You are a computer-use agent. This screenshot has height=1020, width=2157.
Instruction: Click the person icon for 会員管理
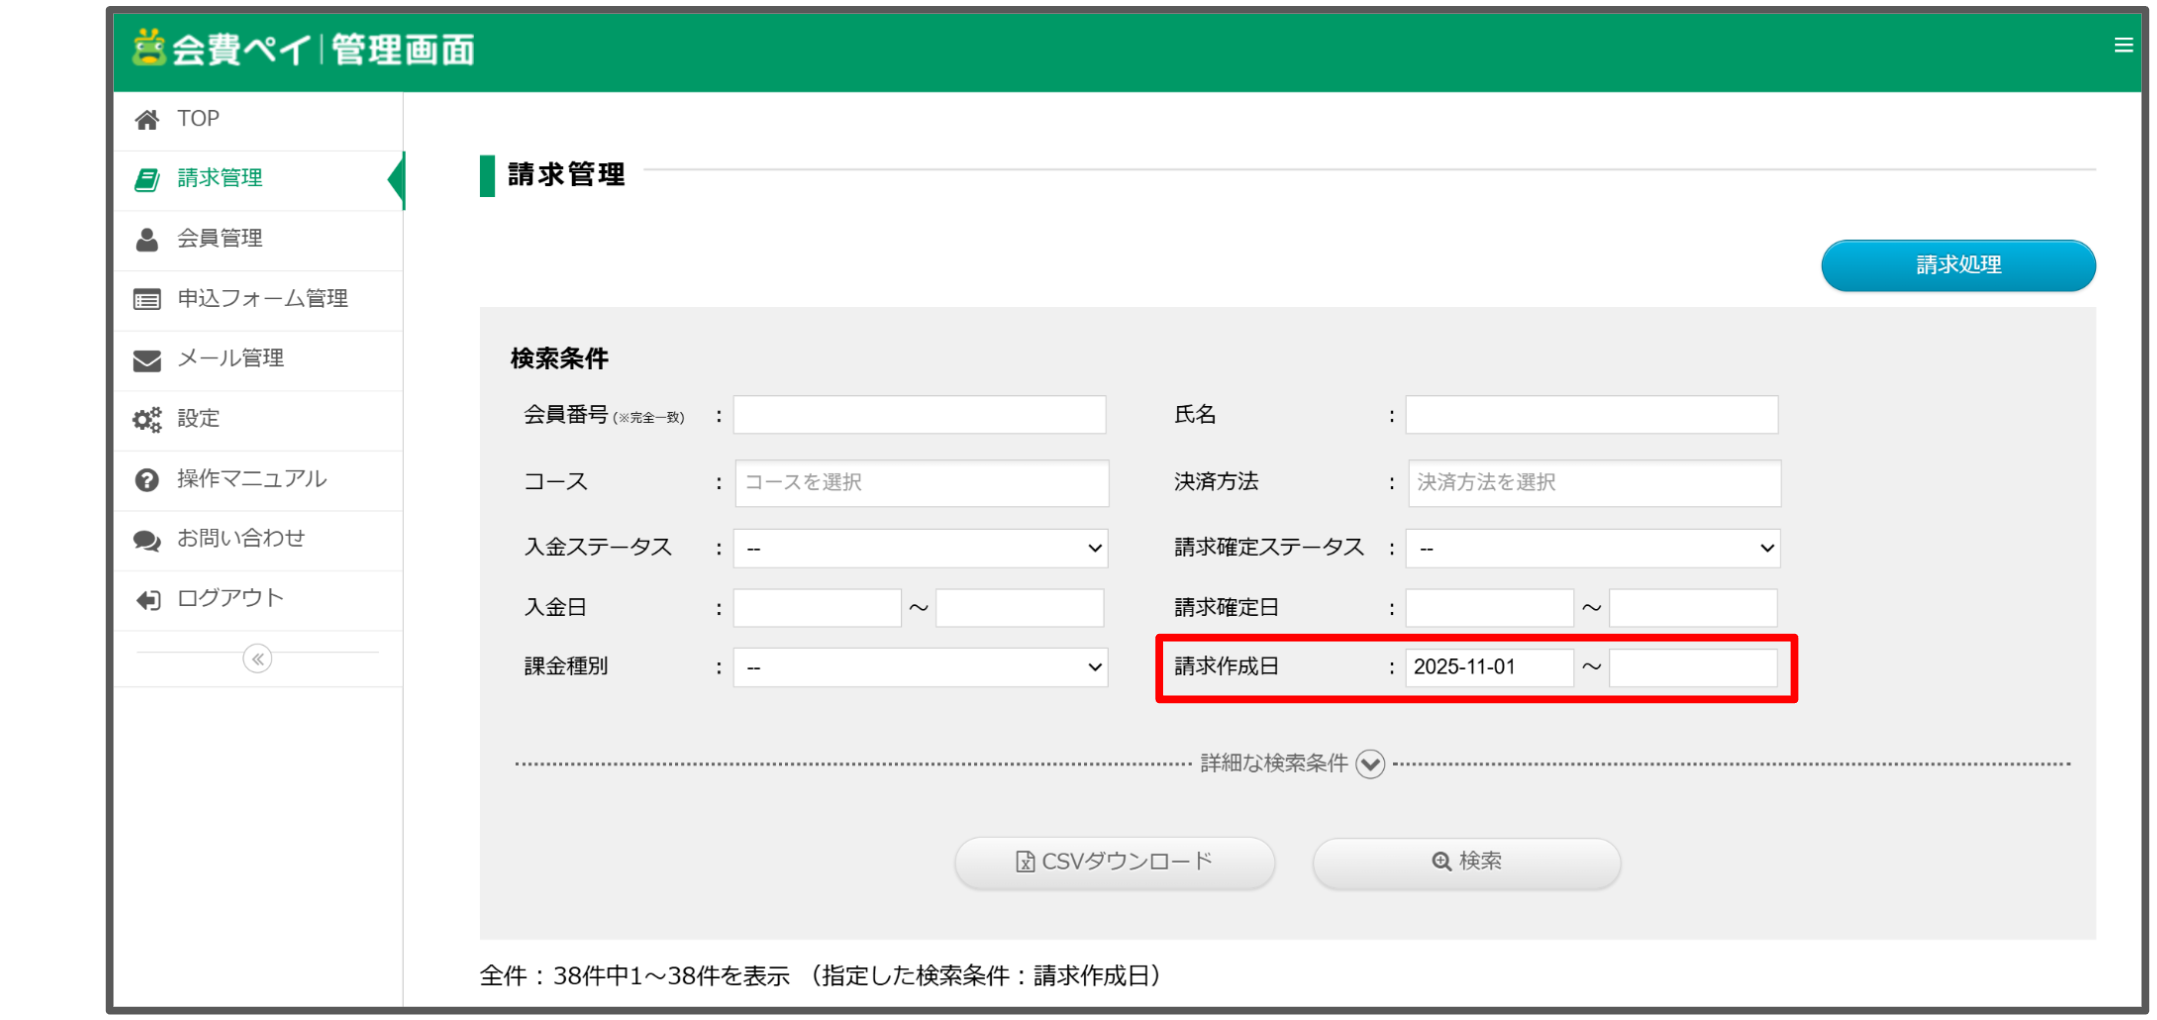147,240
